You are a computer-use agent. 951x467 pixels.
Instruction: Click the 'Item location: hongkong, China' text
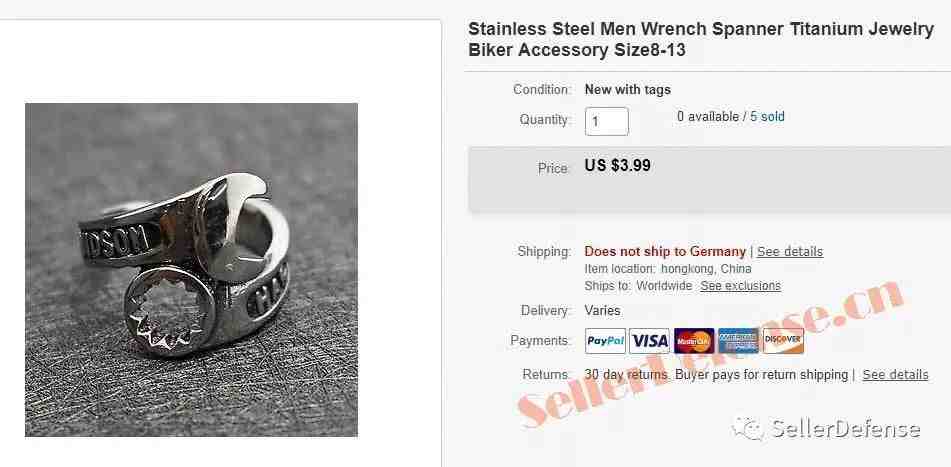[x=668, y=269]
